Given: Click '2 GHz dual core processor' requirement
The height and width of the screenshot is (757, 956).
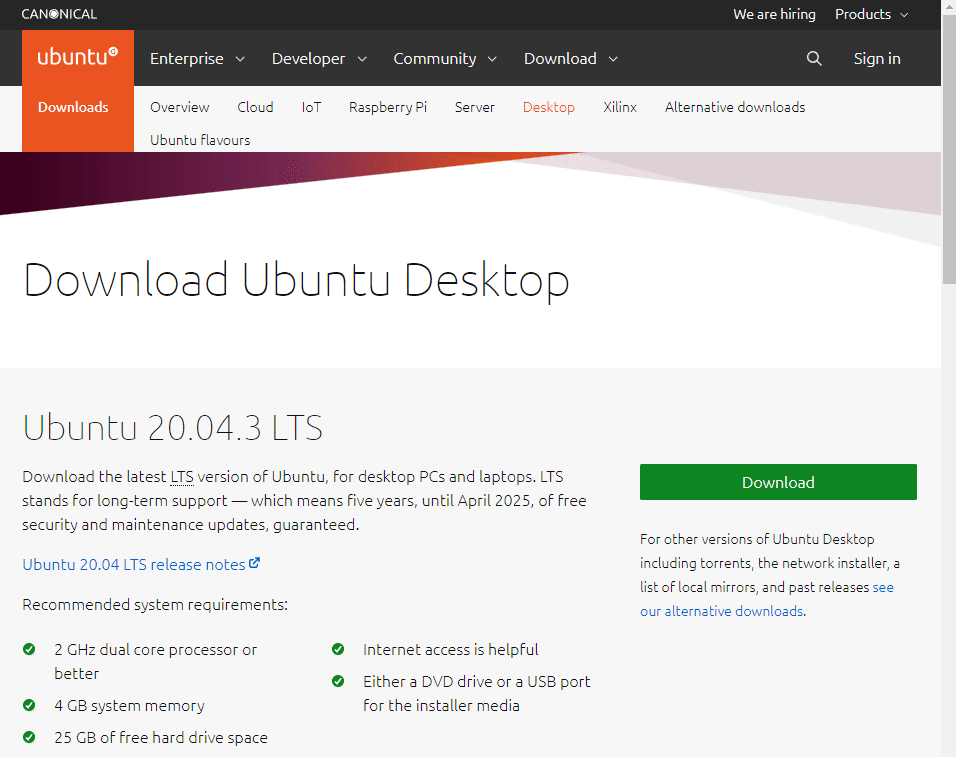Looking at the screenshot, I should tap(155, 662).
